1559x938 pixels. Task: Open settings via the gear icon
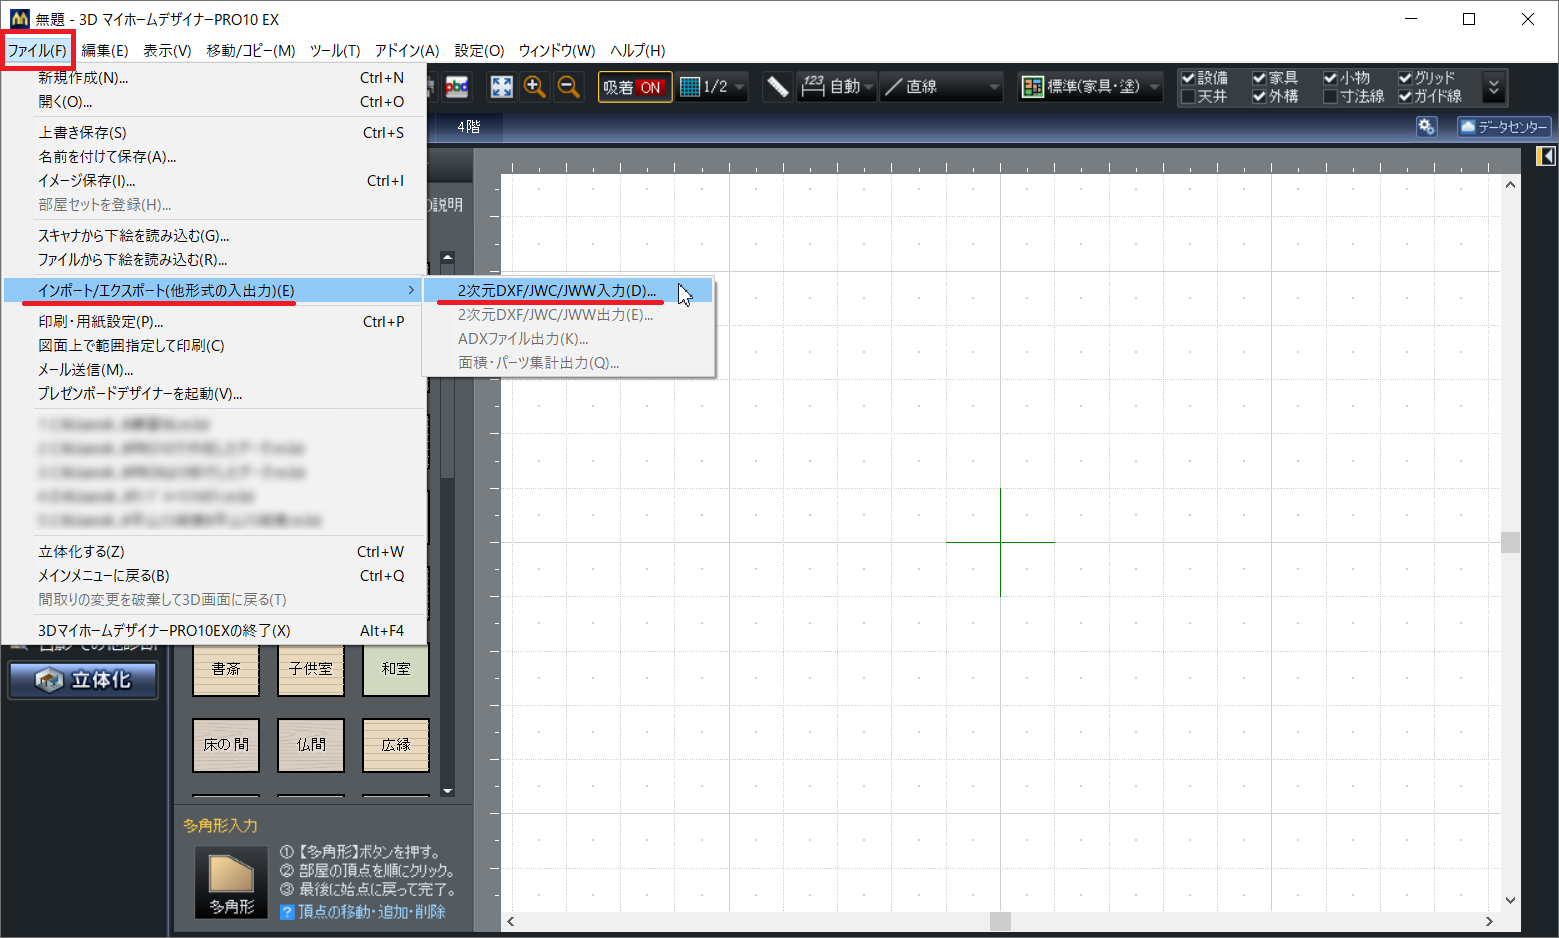click(1426, 127)
